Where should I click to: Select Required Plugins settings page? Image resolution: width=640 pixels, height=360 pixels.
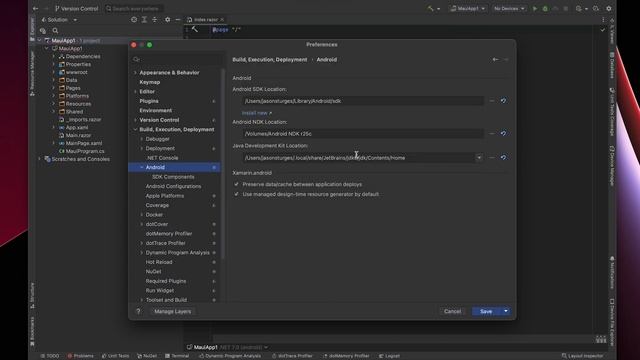click(166, 281)
